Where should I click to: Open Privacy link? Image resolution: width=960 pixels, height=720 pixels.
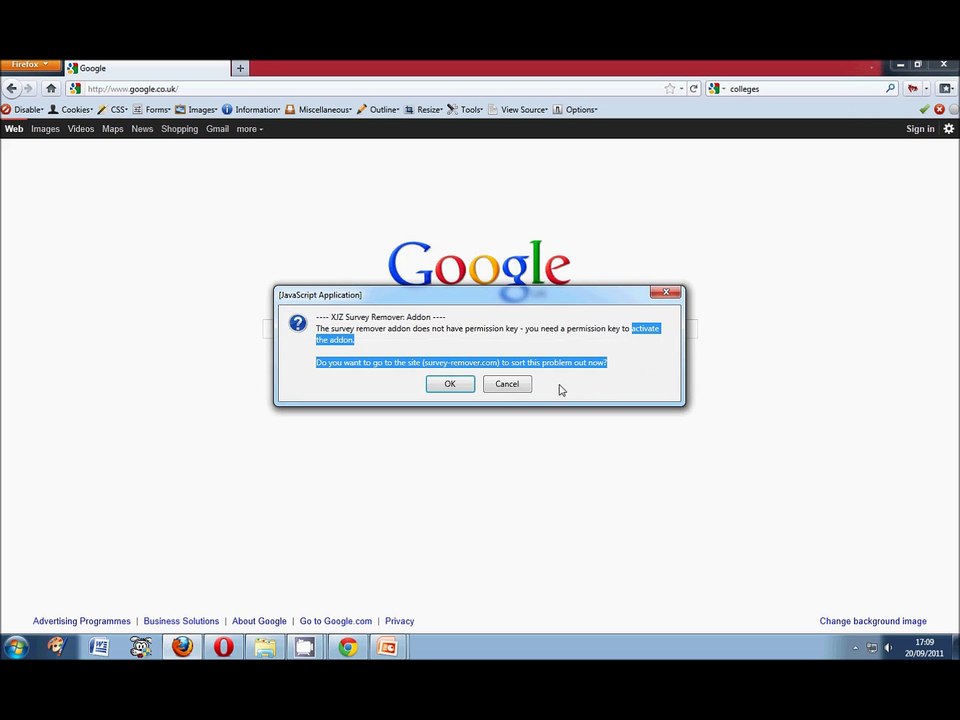[x=399, y=621]
